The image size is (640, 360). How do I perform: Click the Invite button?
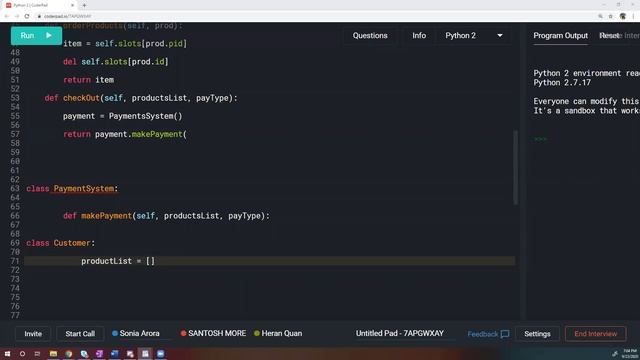point(33,333)
